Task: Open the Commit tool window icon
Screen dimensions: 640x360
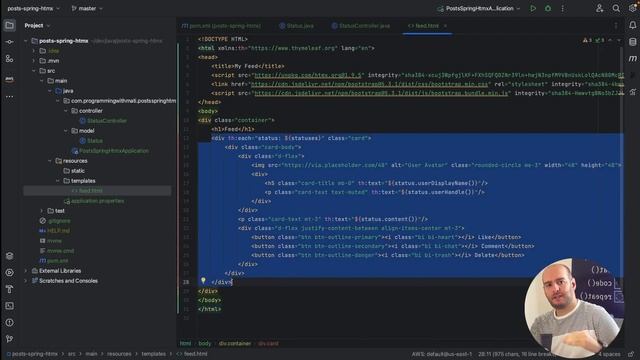Action: coord(9,42)
